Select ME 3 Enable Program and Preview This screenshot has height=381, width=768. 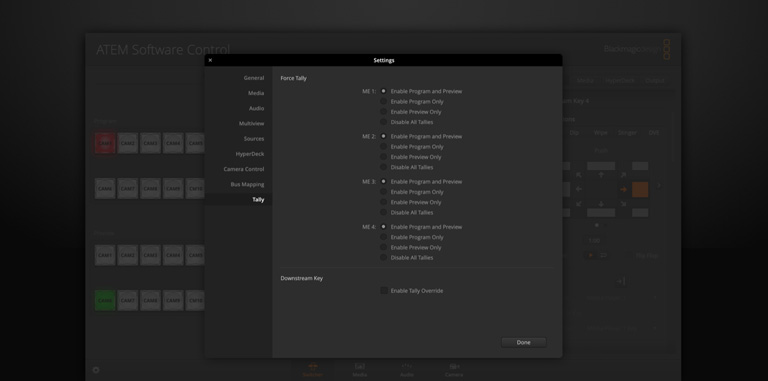pyautogui.click(x=384, y=181)
